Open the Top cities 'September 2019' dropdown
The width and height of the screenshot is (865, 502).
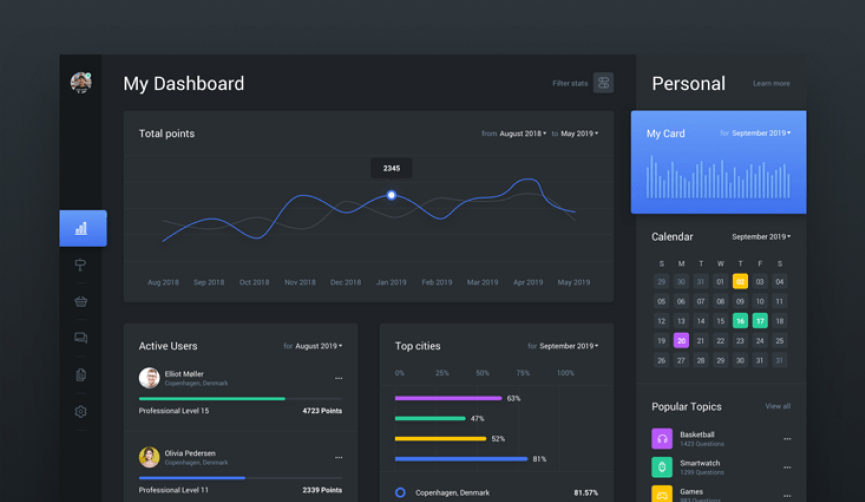568,346
